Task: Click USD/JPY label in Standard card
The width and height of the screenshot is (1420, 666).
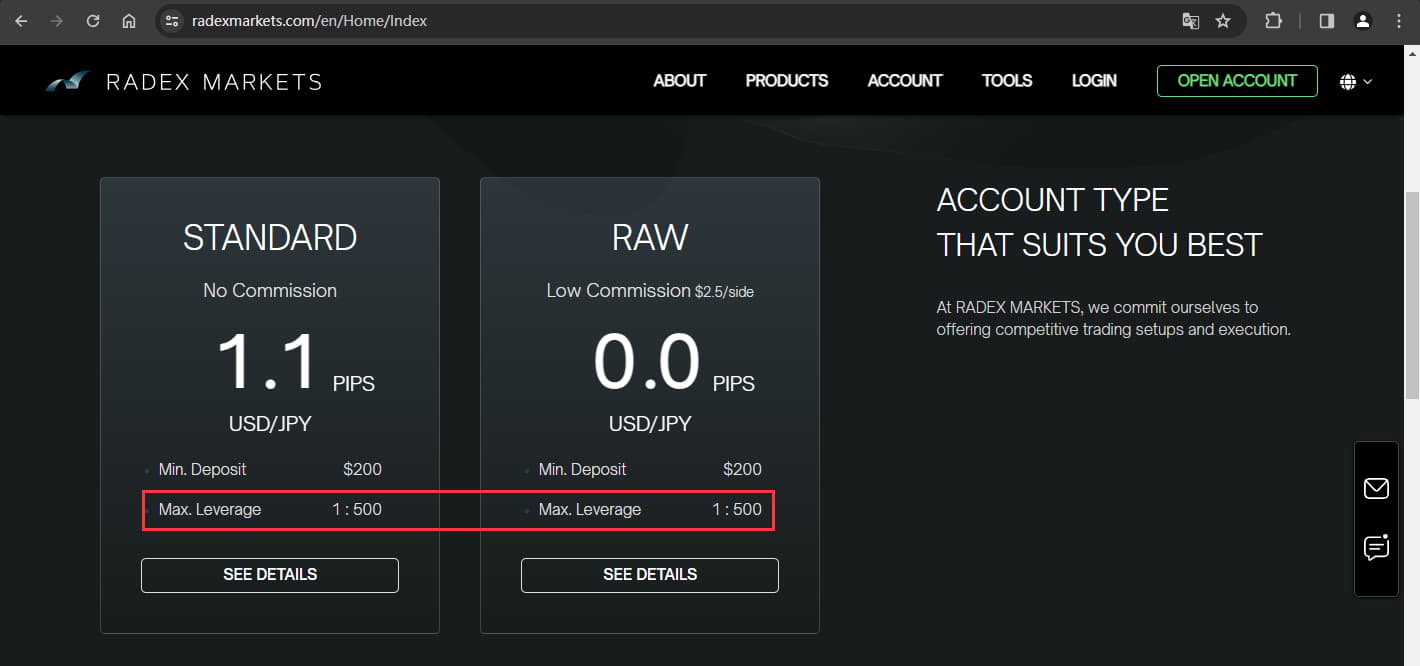Action: 270,424
